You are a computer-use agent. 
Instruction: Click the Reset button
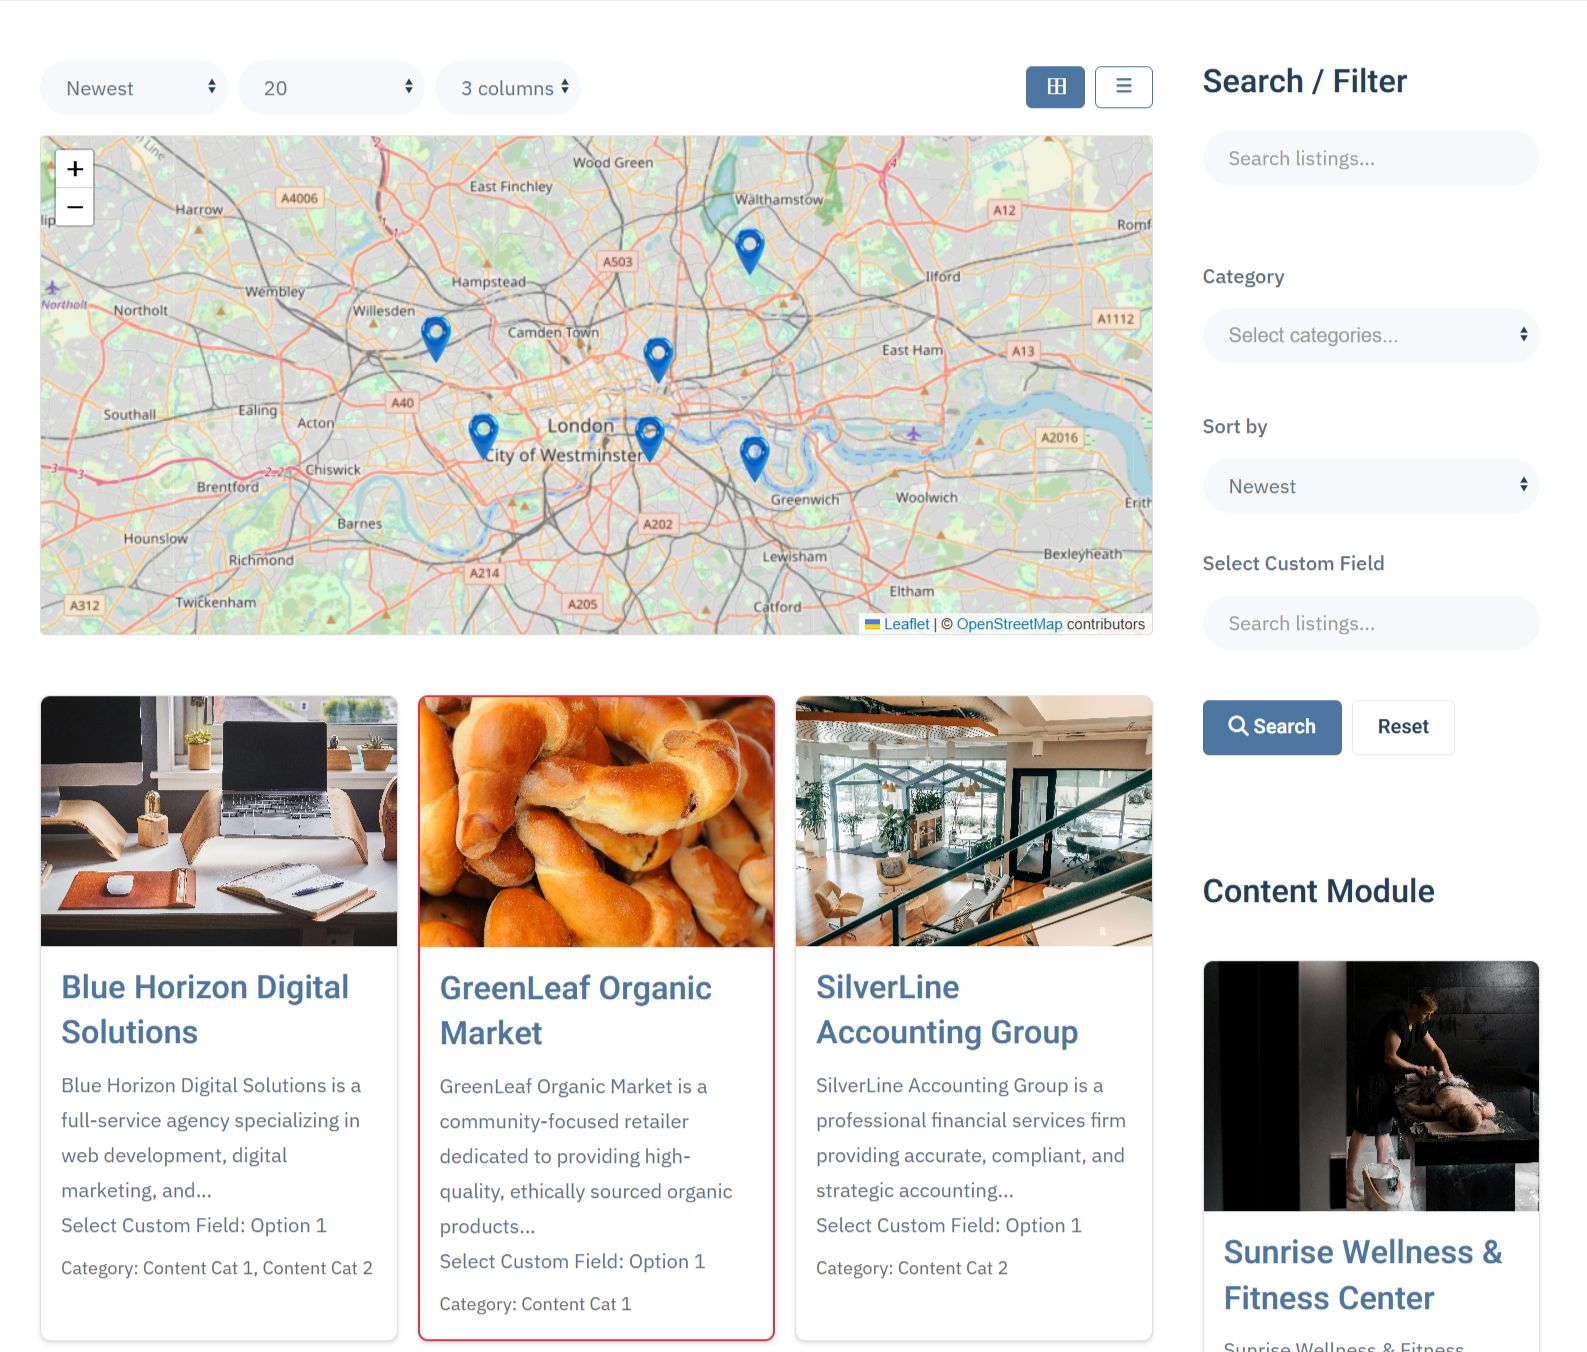point(1403,727)
